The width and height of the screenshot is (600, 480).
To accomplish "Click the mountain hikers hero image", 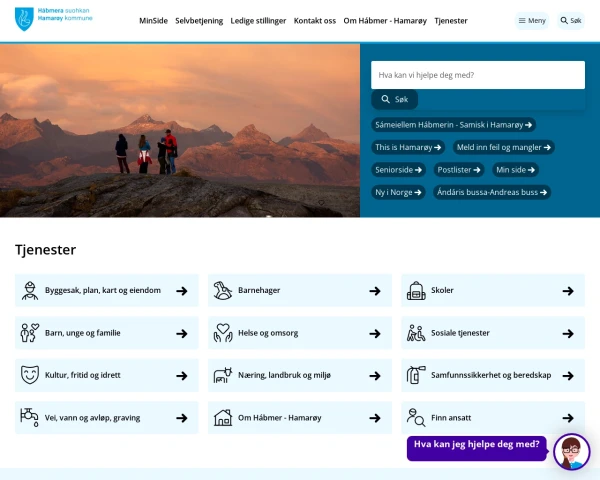I will (x=180, y=131).
